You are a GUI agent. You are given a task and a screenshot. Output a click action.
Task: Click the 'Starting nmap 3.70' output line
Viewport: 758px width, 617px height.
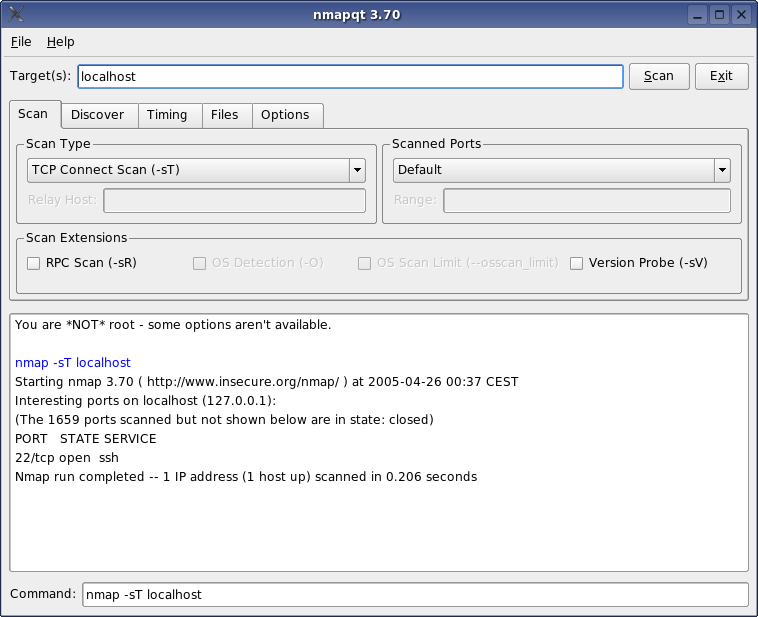pos(266,382)
